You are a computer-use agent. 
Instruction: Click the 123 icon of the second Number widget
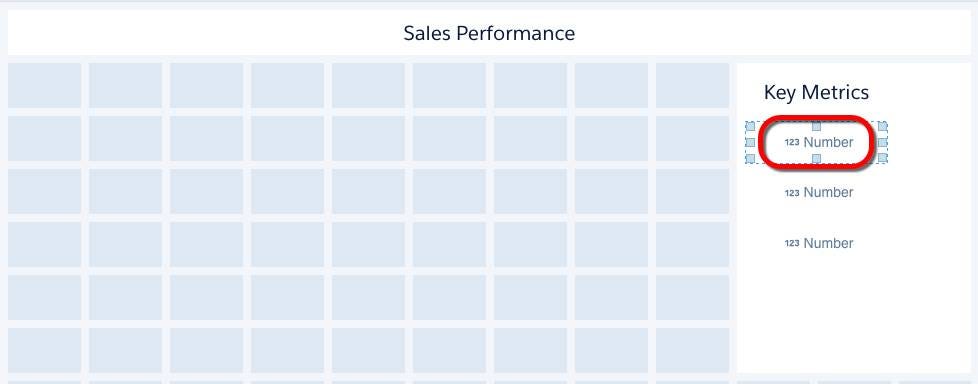coord(792,193)
